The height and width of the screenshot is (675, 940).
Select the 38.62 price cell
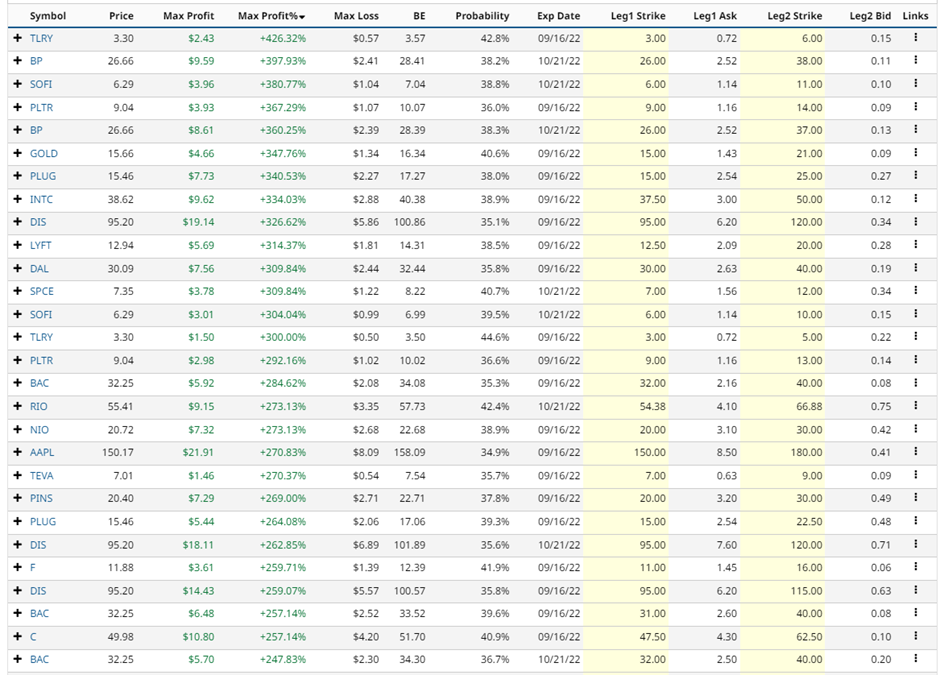coord(120,200)
